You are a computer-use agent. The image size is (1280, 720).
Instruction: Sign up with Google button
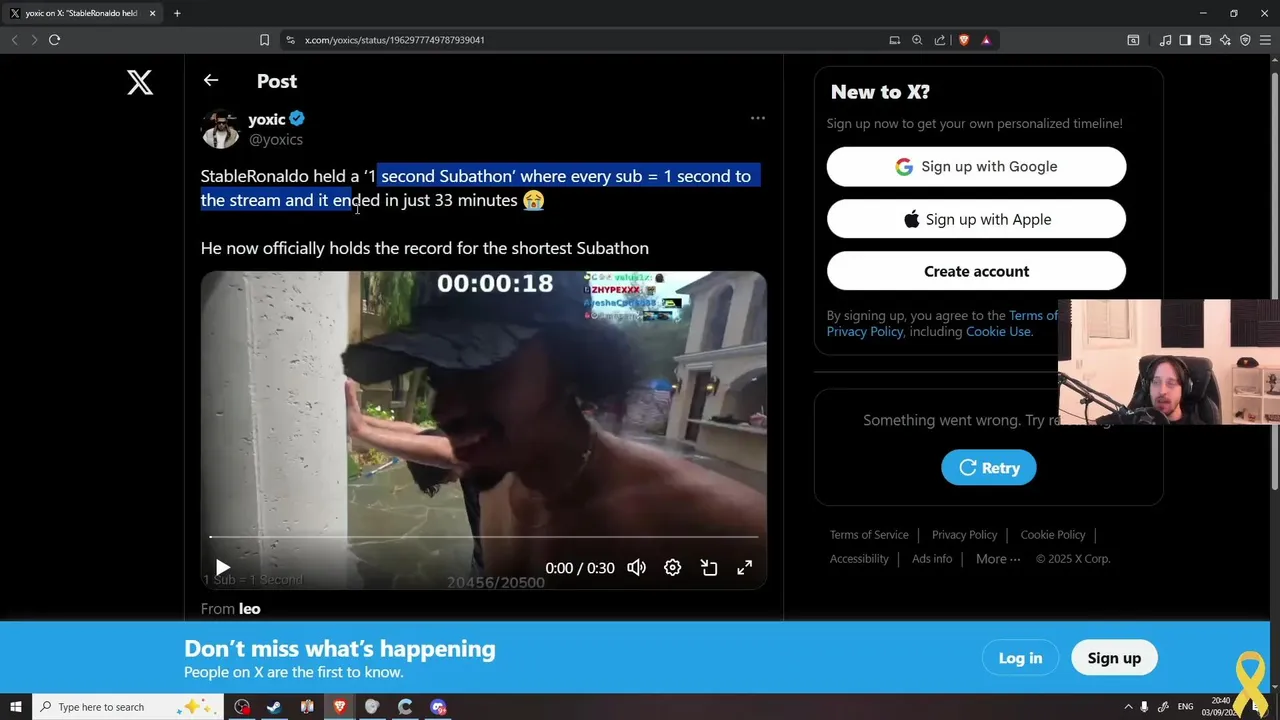[x=976, y=167]
